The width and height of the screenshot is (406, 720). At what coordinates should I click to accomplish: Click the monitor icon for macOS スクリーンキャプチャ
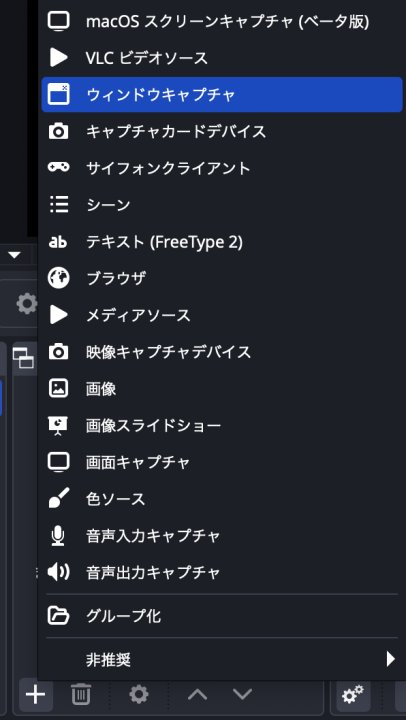59,21
